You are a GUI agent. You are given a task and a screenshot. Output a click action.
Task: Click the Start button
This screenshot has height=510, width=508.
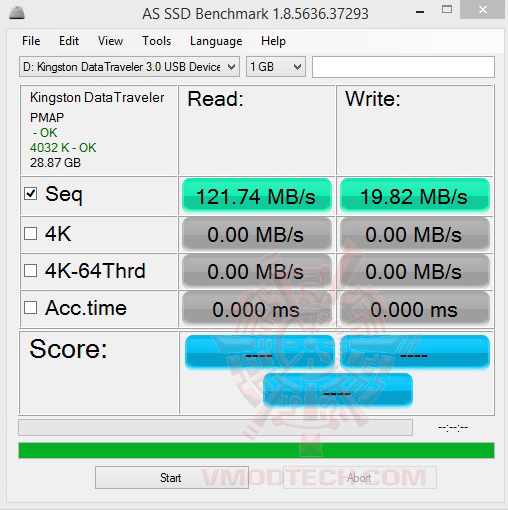pos(172,478)
